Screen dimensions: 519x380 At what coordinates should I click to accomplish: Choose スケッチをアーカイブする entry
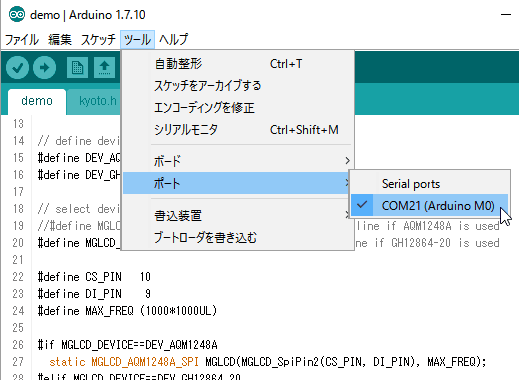click(x=238, y=86)
